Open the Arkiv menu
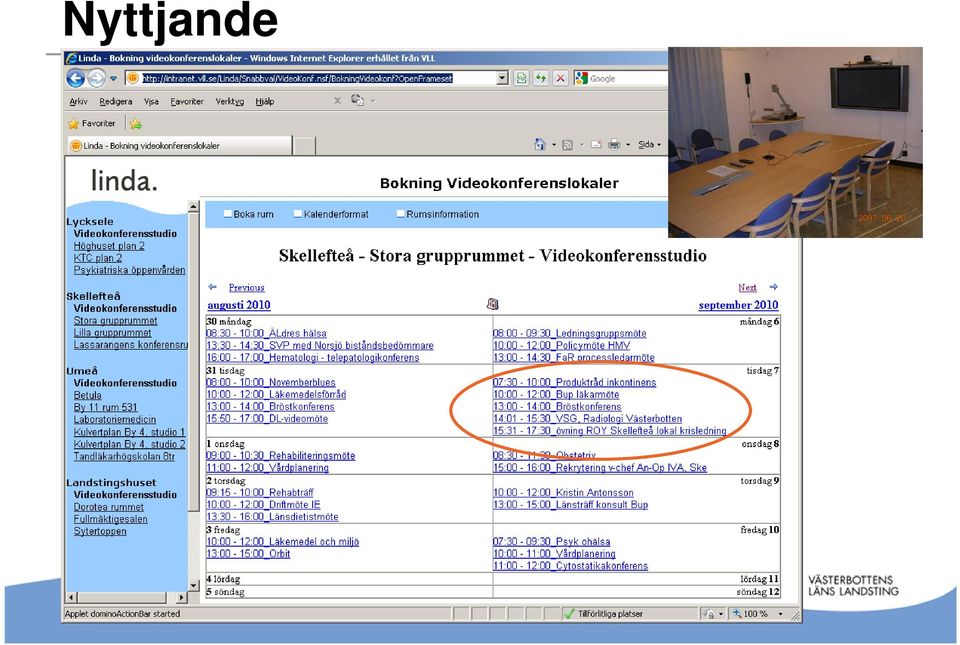This screenshot has height=645, width=960. pos(78,102)
